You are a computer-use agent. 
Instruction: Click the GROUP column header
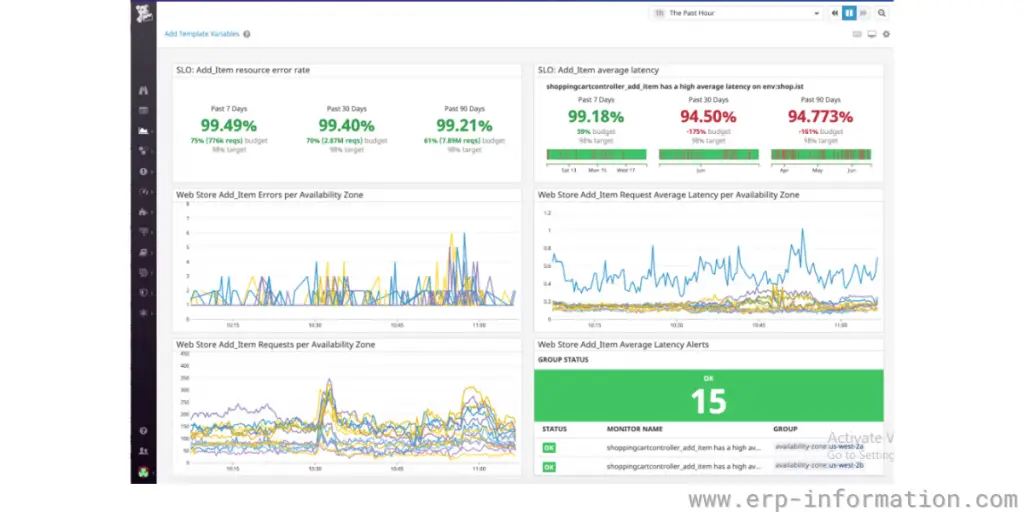786,429
